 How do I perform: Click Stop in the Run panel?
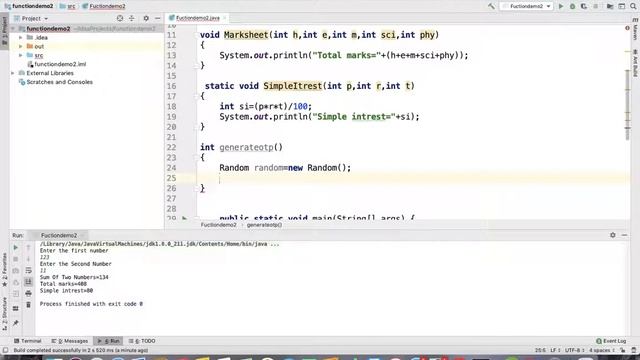click(x=16, y=259)
